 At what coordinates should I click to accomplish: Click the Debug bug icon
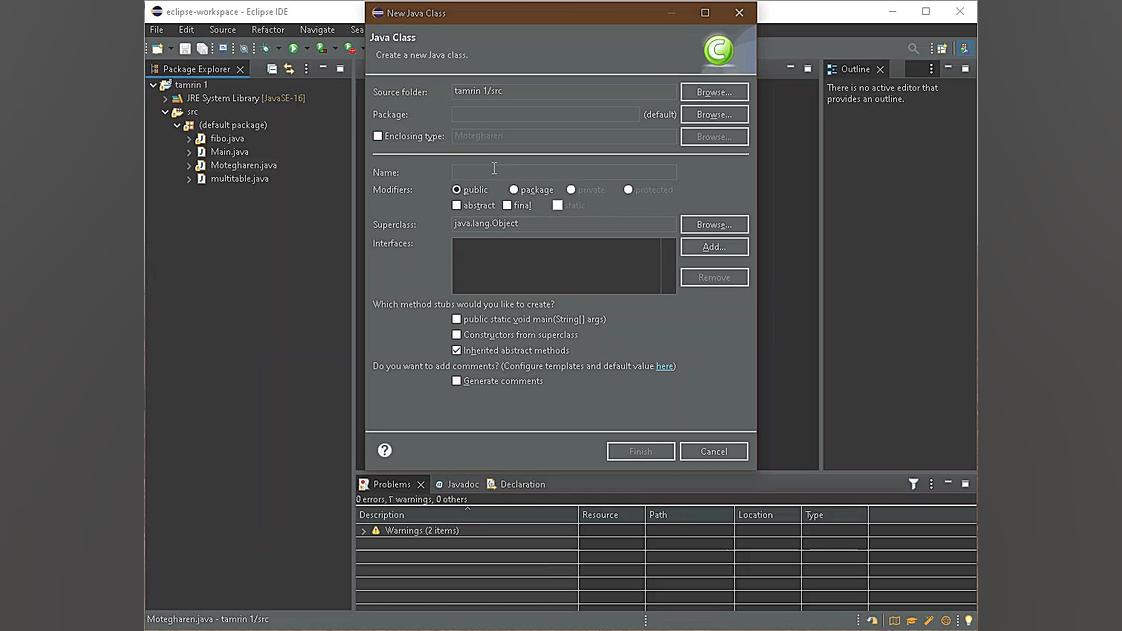coord(265,48)
